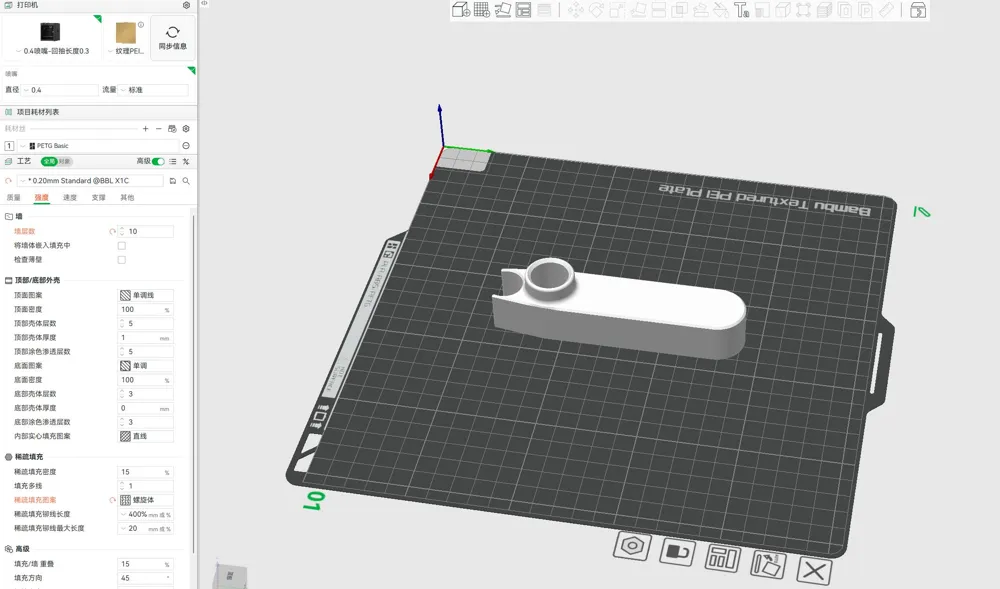Image resolution: width=1000 pixels, height=589 pixels.
Task: Switch process scope to 全局
Action: pos(49,161)
